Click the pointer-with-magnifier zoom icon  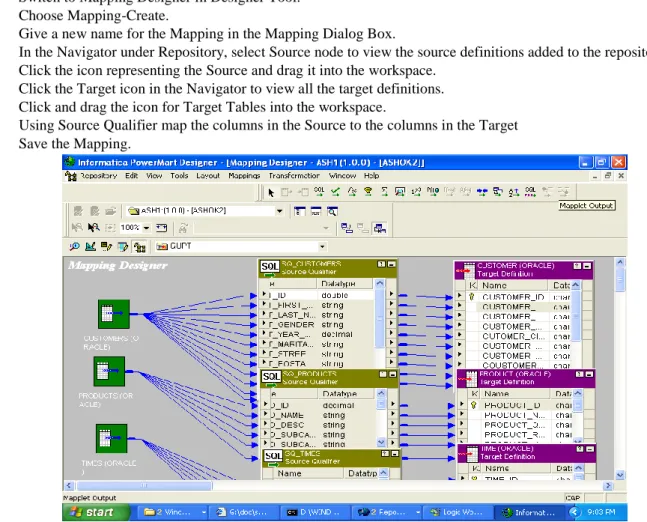click(94, 228)
